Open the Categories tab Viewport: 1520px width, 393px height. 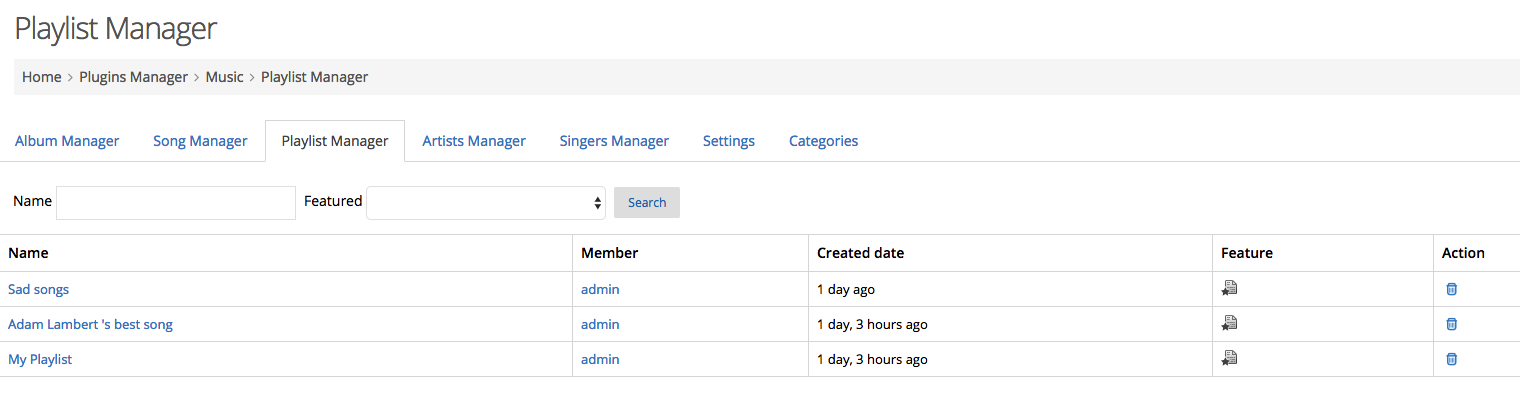click(824, 141)
